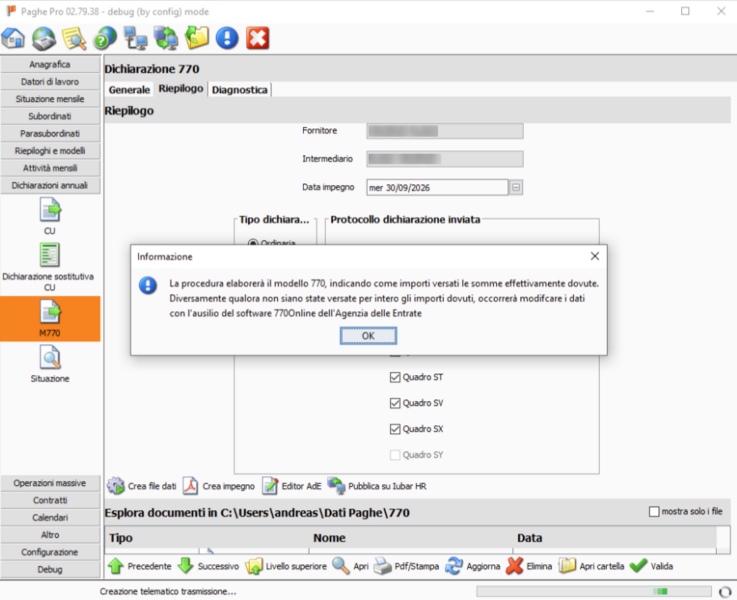Click the status bar spinner icon
The image size is (737, 600).
(725, 591)
